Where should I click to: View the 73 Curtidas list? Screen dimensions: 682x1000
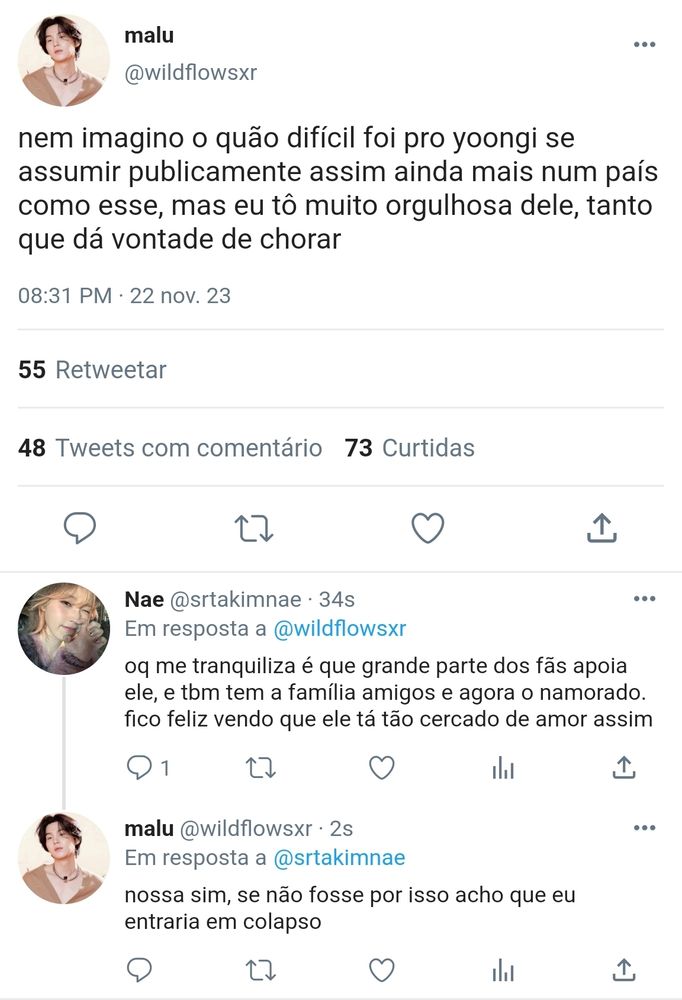pyautogui.click(x=410, y=448)
